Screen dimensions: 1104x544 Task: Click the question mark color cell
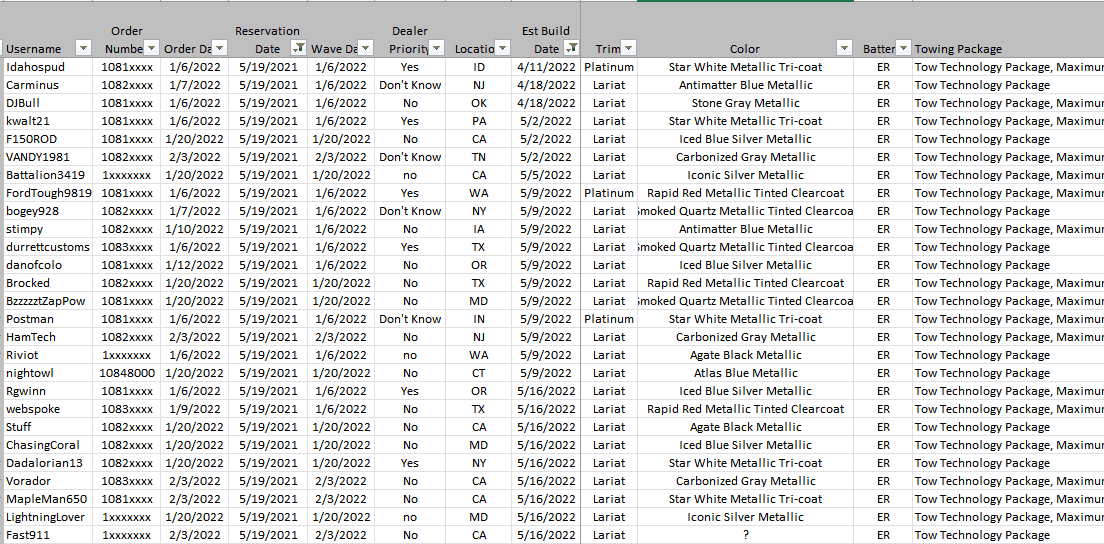click(745, 535)
